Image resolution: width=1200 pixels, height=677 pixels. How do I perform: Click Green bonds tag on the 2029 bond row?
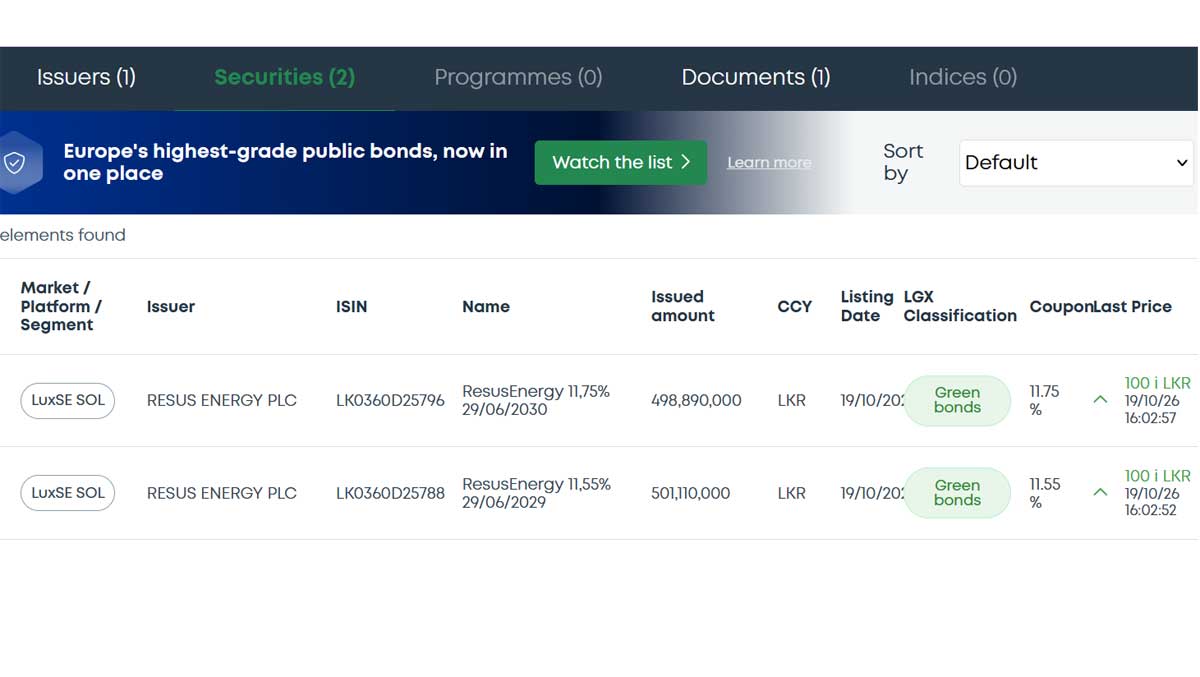pos(957,493)
